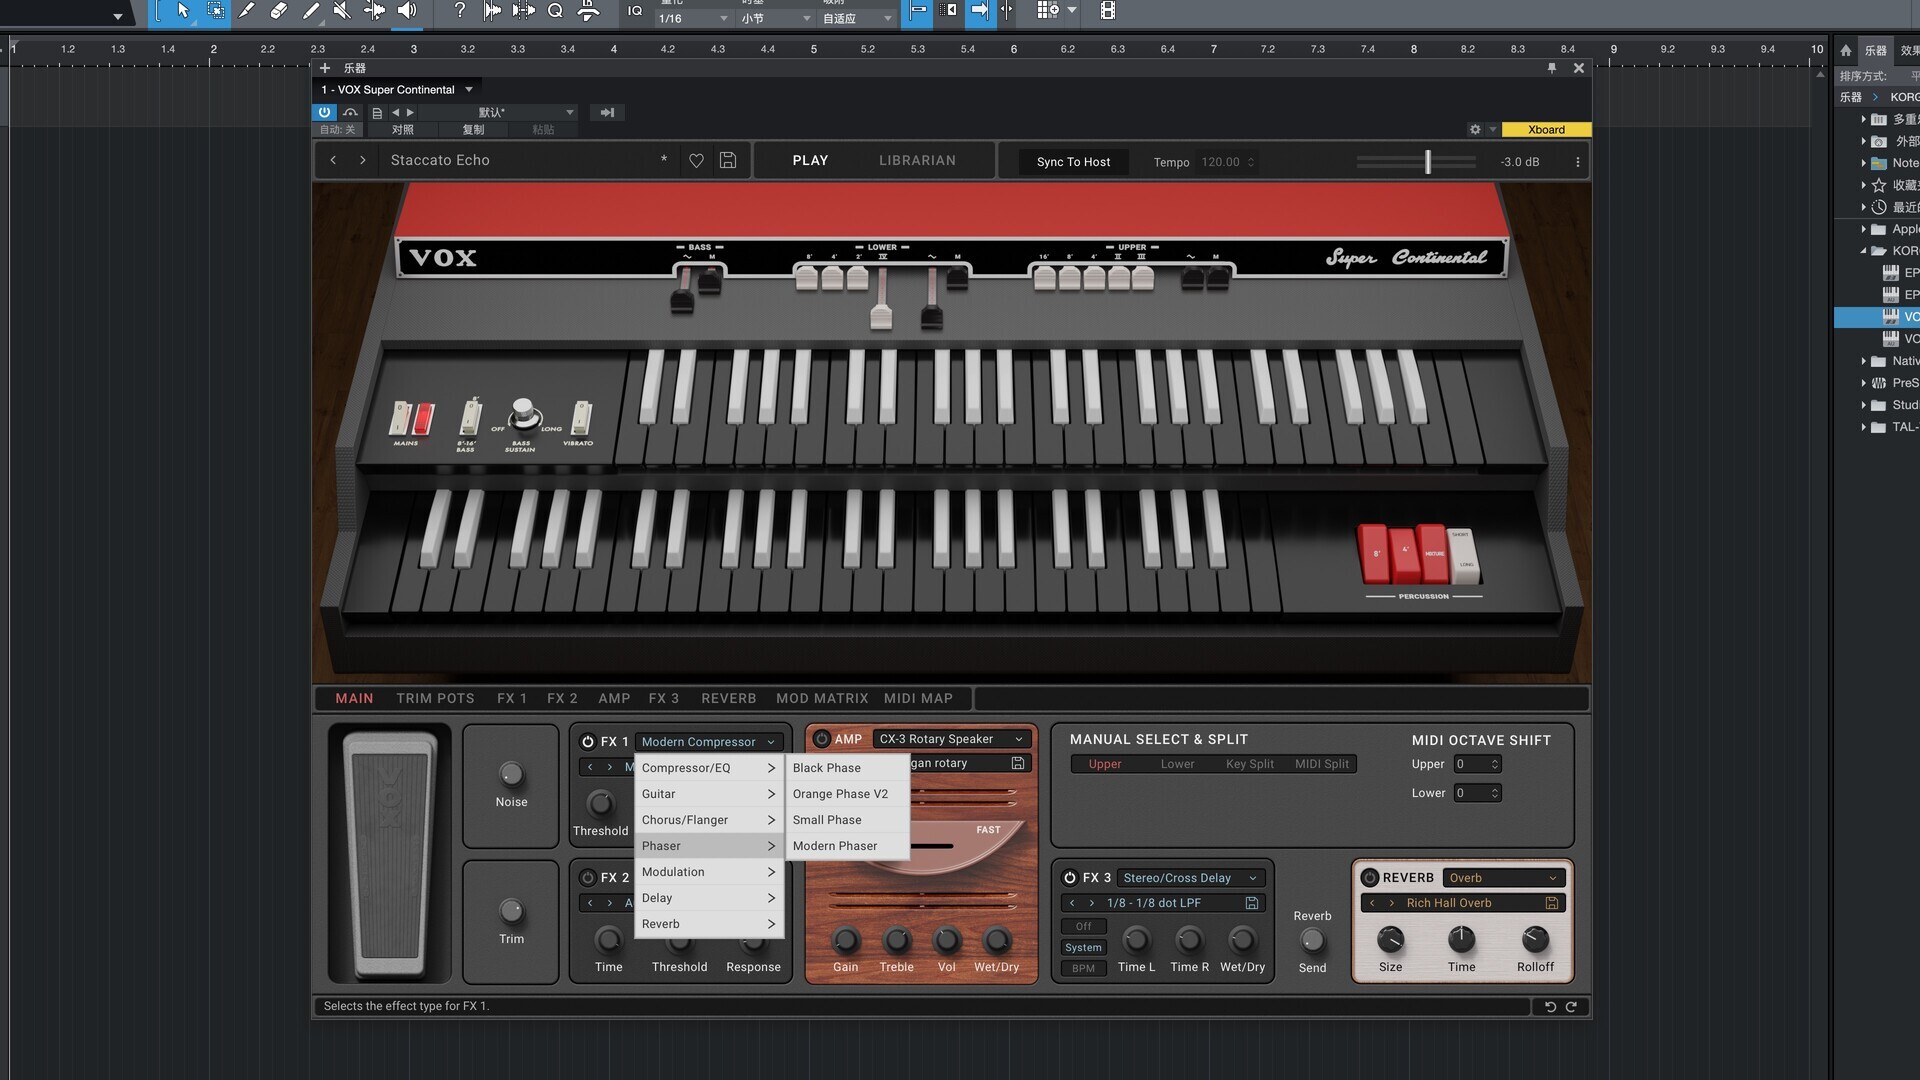The height and width of the screenshot is (1080, 1920).
Task: Click the Xboard yellow button
Action: (x=1546, y=130)
